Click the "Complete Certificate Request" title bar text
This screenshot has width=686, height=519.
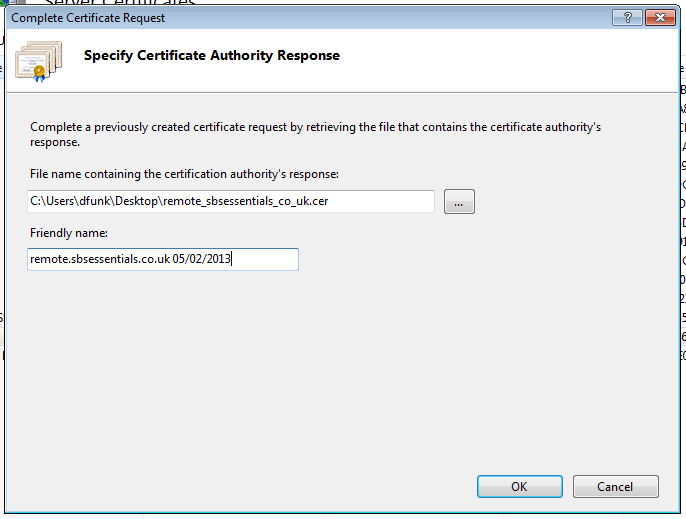[89, 18]
